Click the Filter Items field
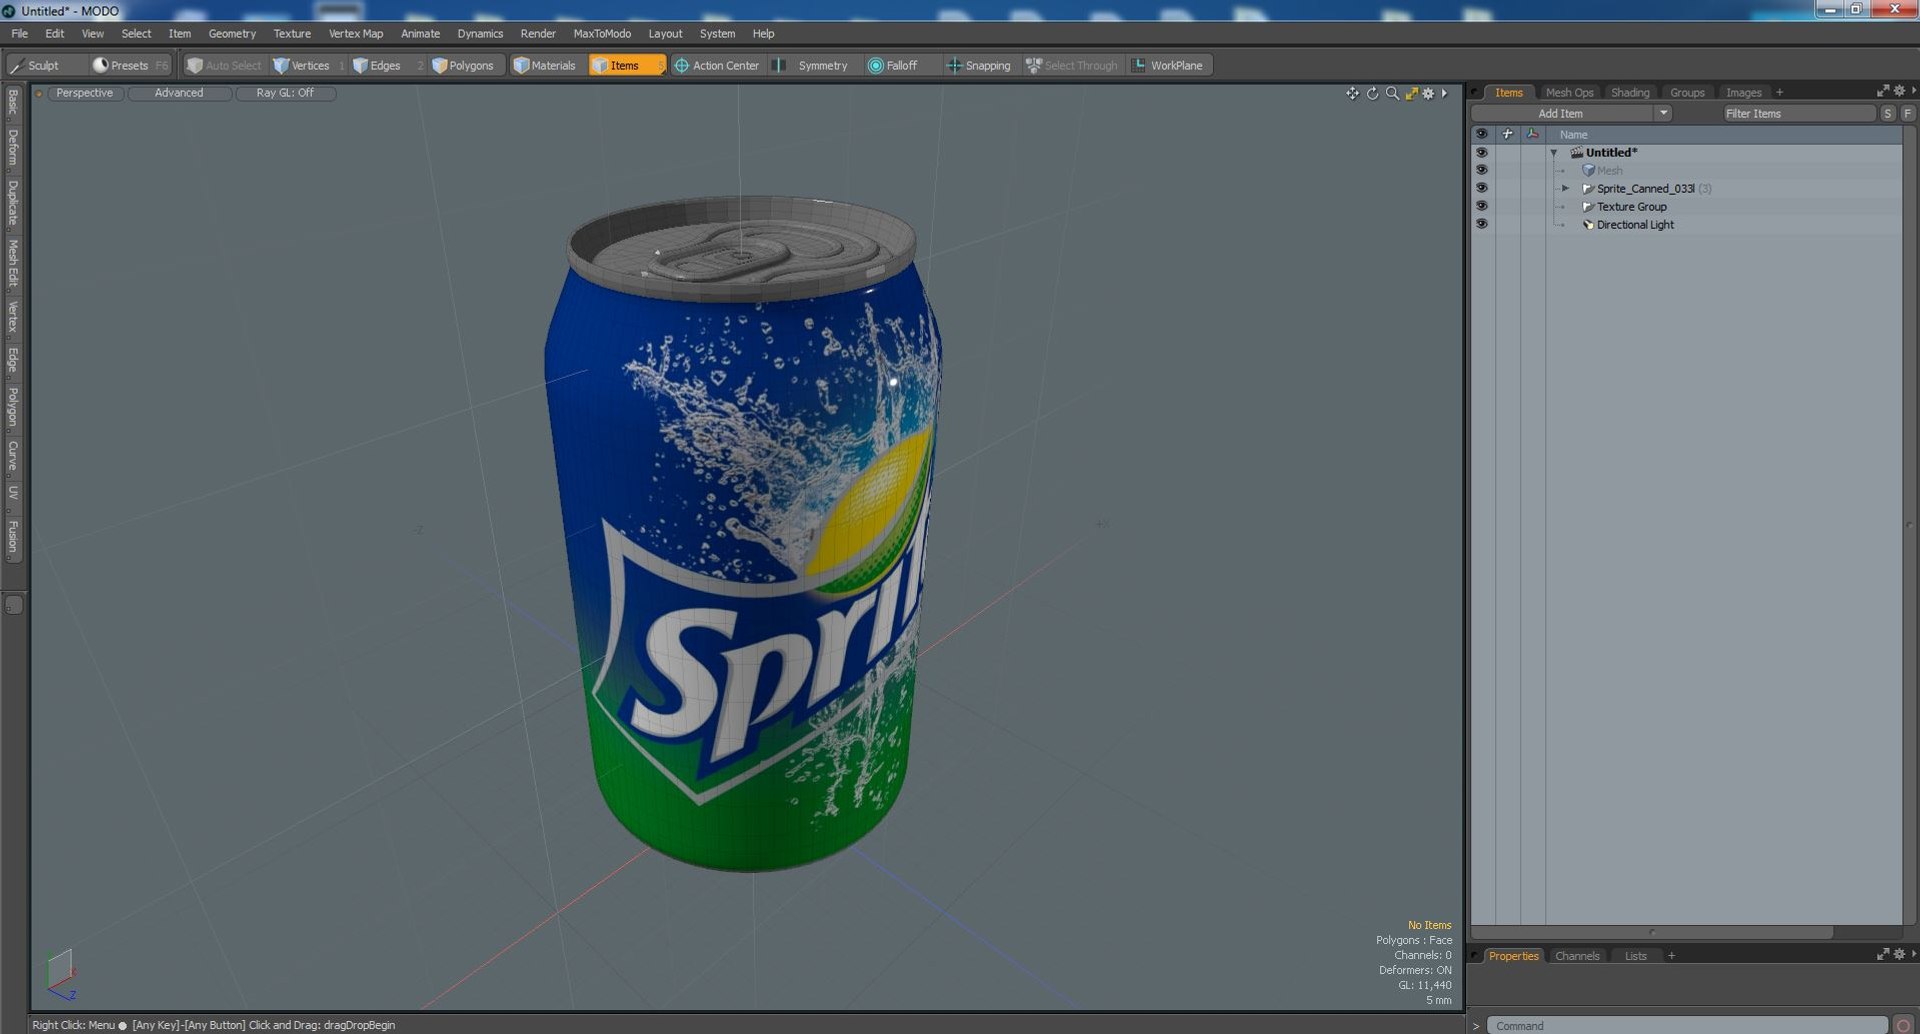The height and width of the screenshot is (1034, 1920). pyautogui.click(x=1799, y=113)
